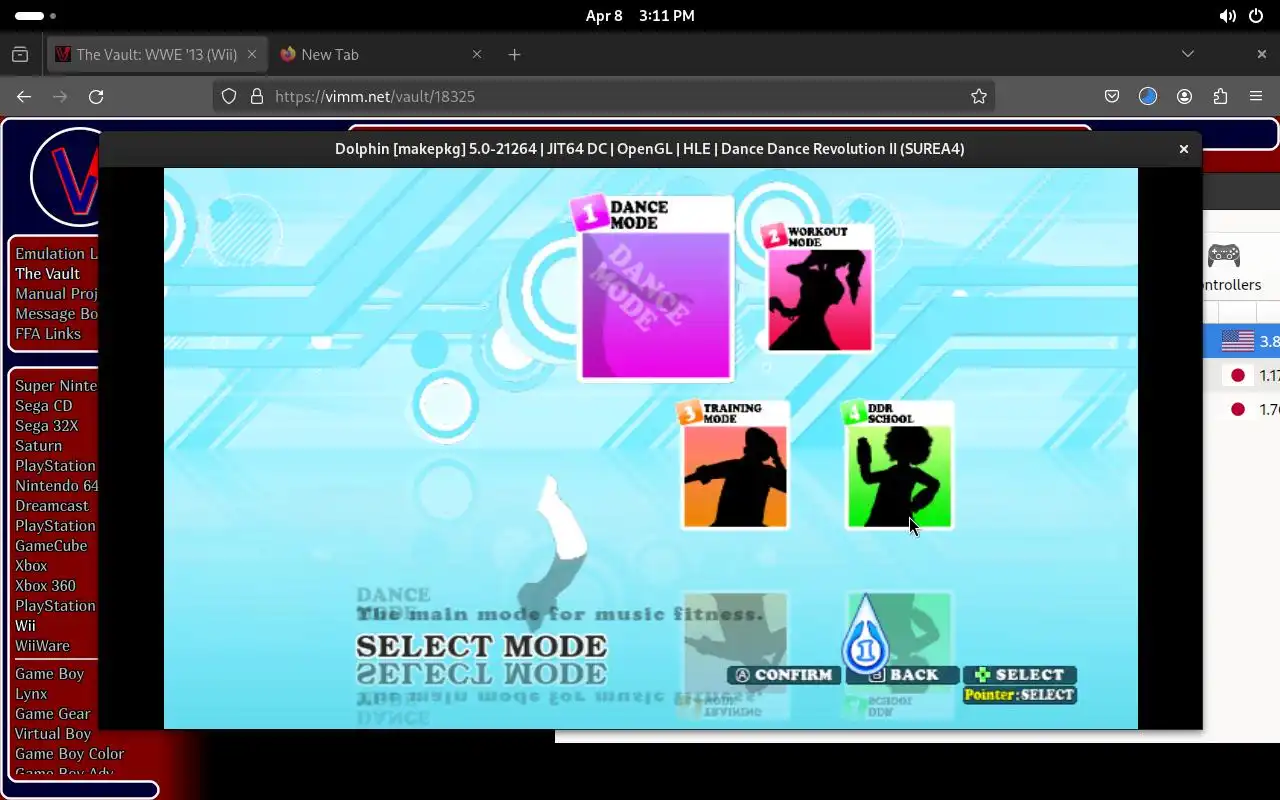The image size is (1280, 800).
Task: Open the Nintendo 64 system link
Action: [x=56, y=485]
